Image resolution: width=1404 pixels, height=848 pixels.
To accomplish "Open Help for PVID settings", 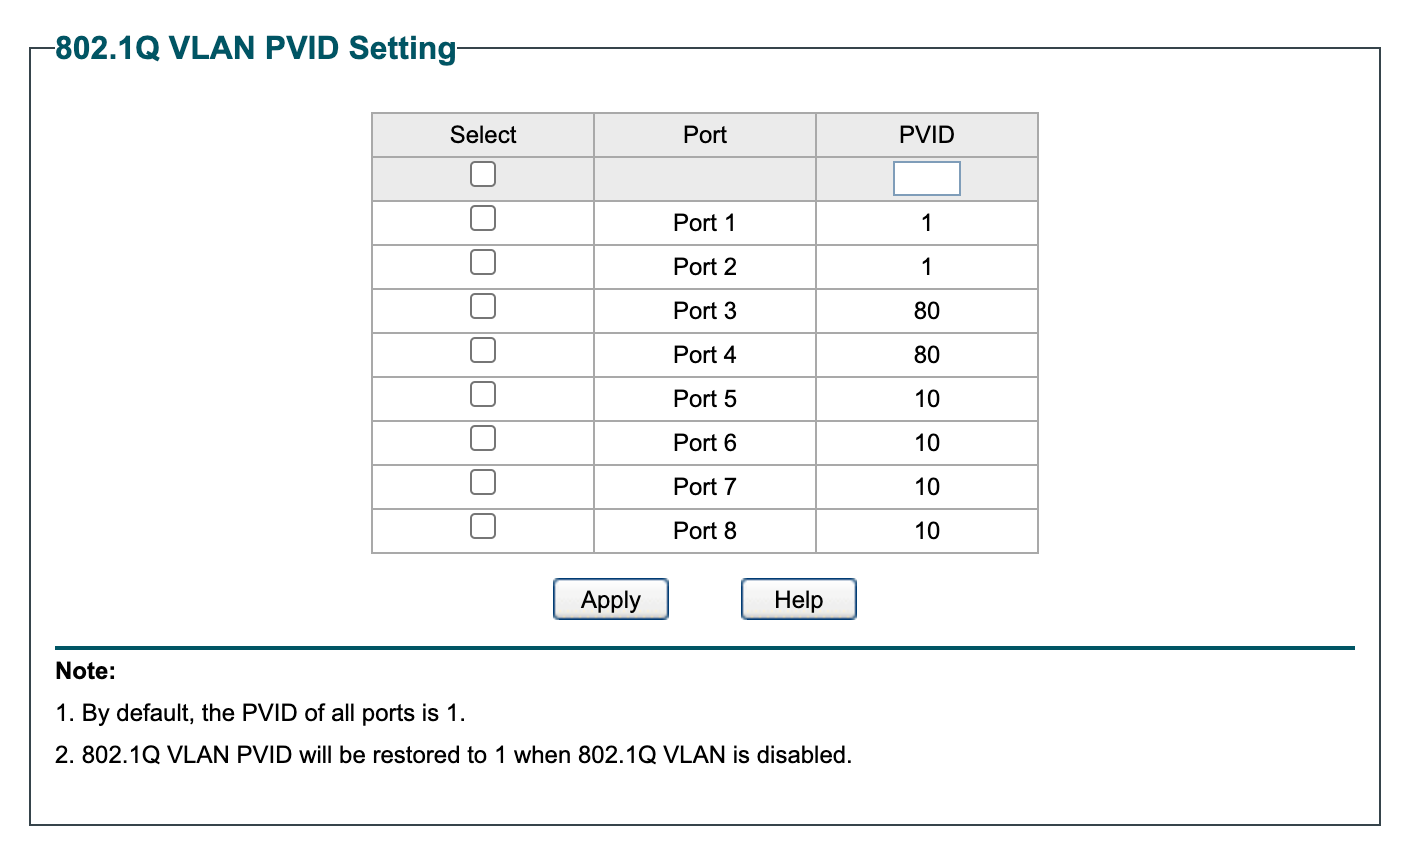I will [798, 599].
